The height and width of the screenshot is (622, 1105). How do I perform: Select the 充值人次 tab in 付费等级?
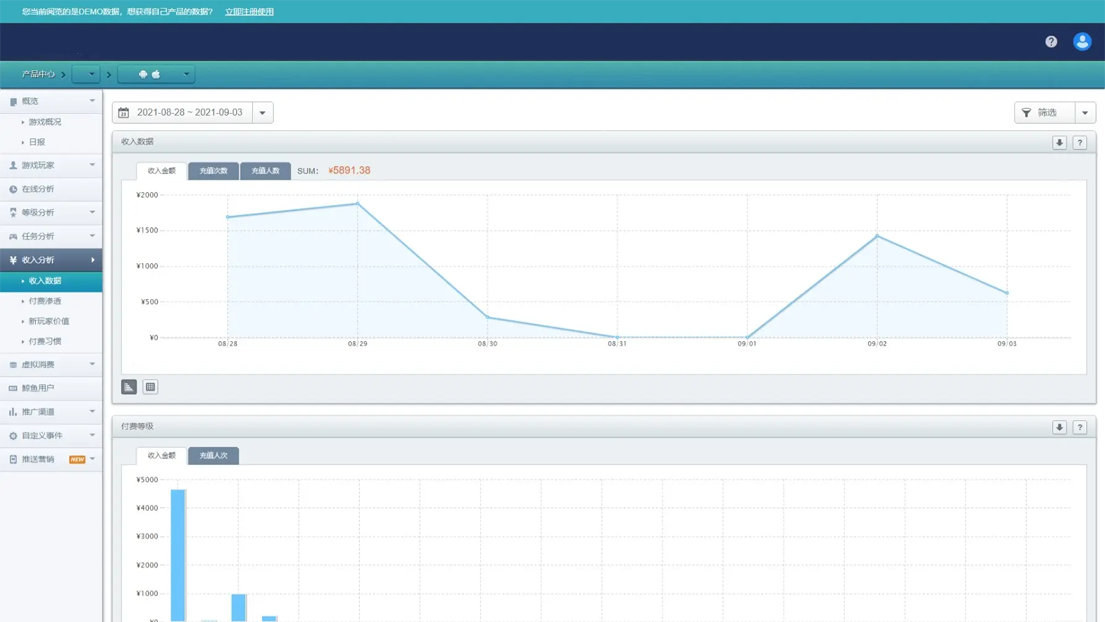[213, 456]
